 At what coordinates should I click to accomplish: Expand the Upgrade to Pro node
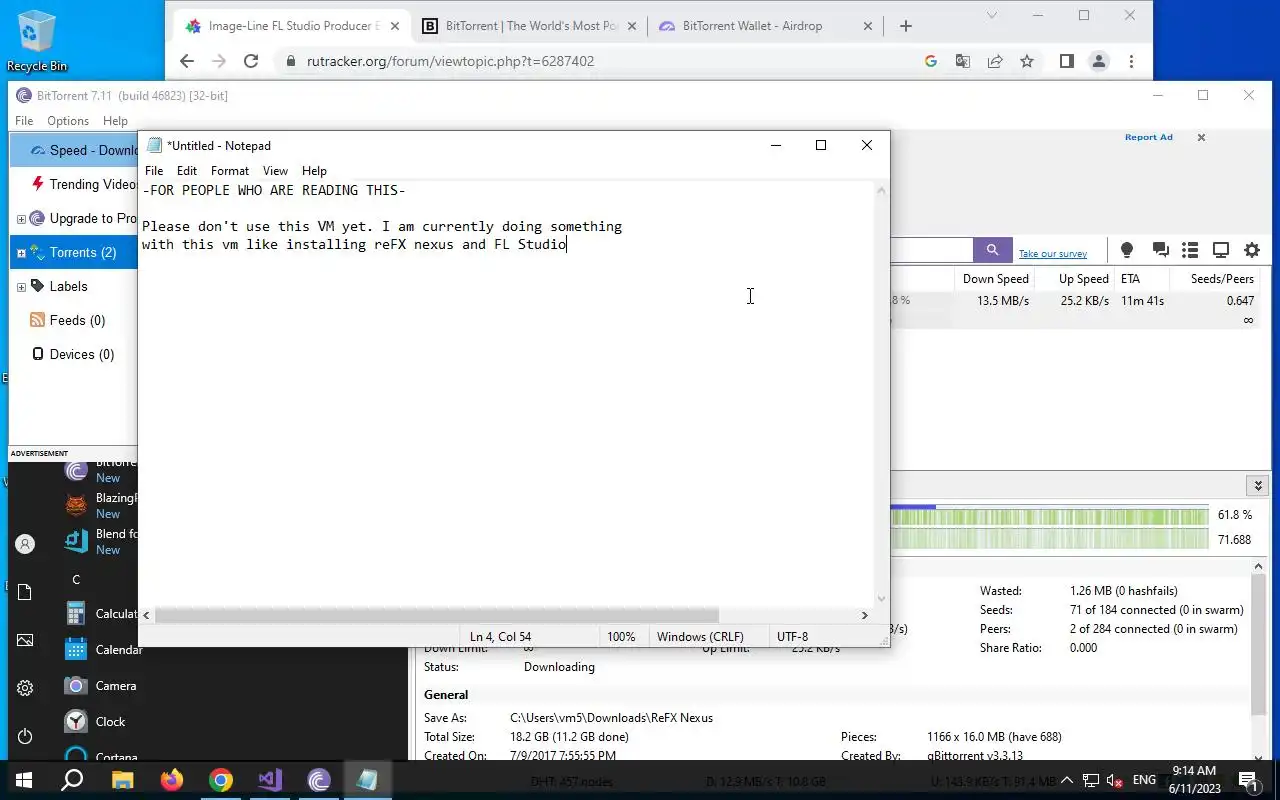21,219
